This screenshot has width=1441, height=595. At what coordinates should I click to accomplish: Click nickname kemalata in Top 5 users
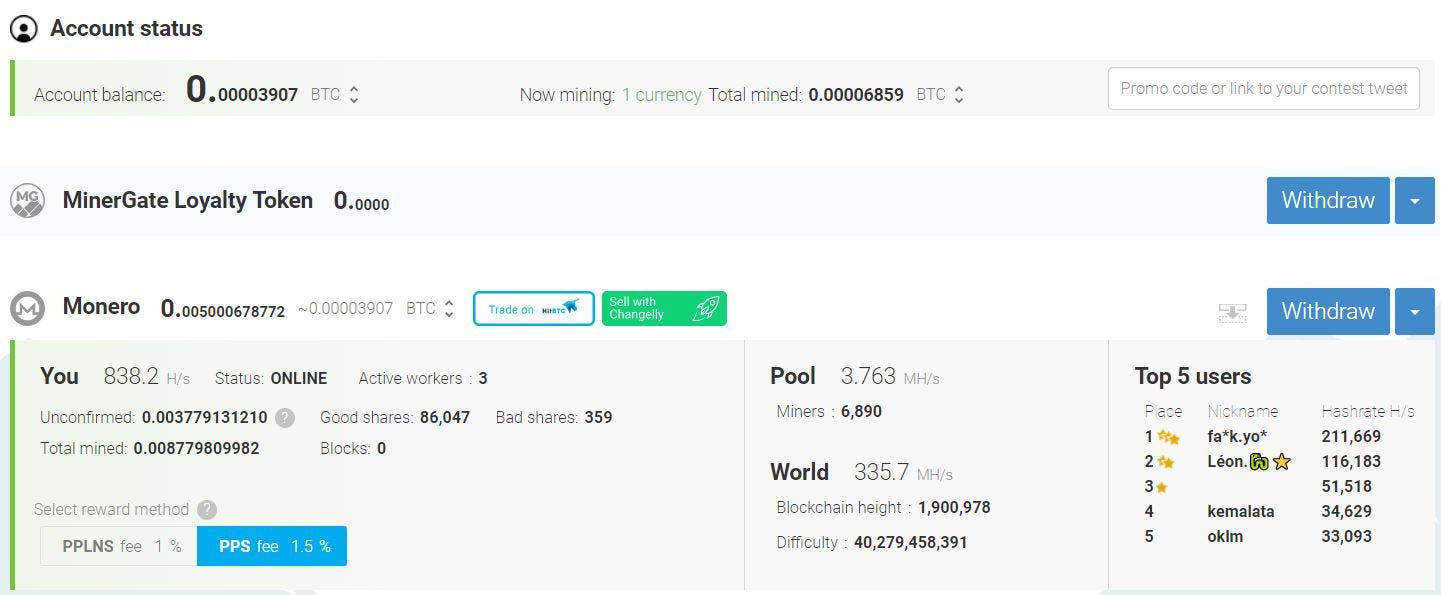(1241, 512)
